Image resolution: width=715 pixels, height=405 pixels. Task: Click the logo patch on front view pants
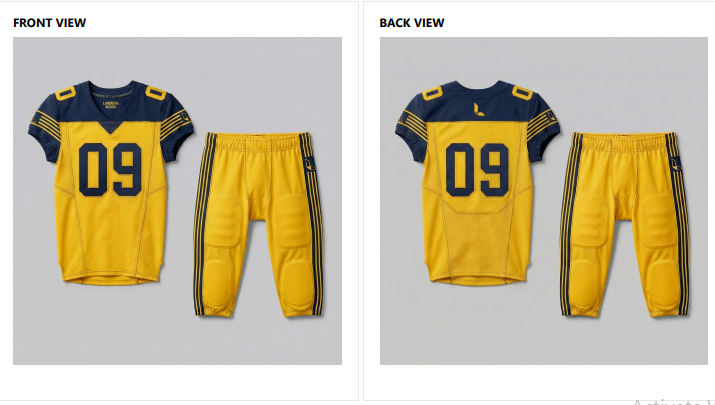point(310,164)
